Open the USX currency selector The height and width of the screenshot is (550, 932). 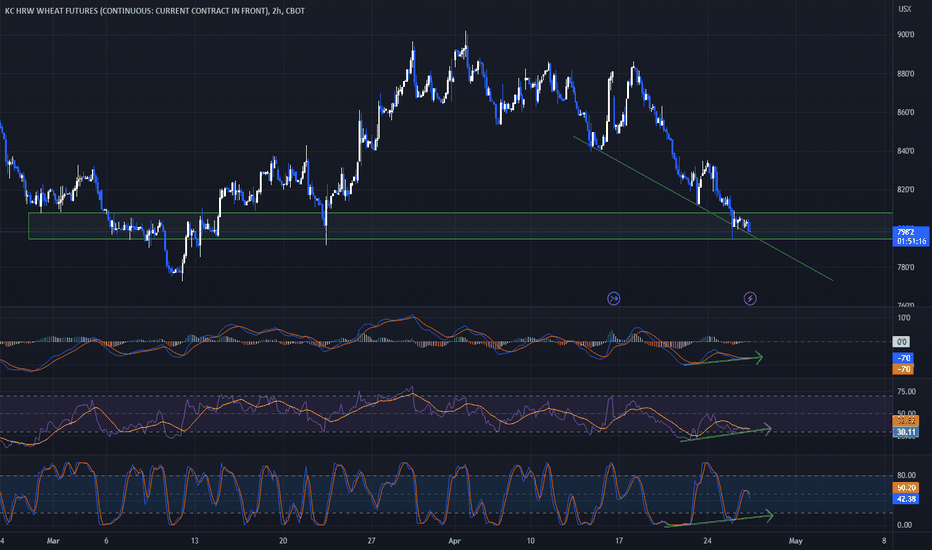(x=905, y=9)
